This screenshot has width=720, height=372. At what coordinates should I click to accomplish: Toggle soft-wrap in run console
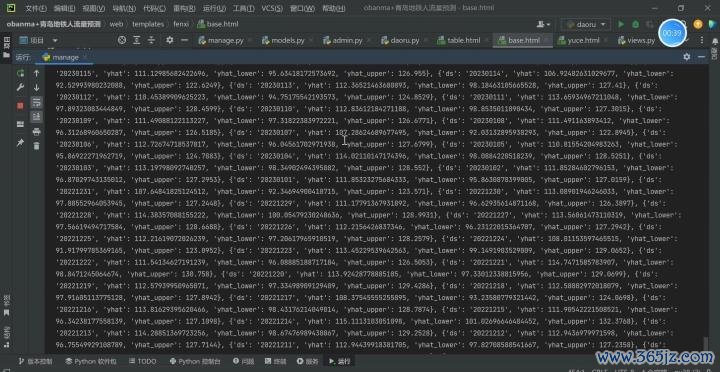36,102
